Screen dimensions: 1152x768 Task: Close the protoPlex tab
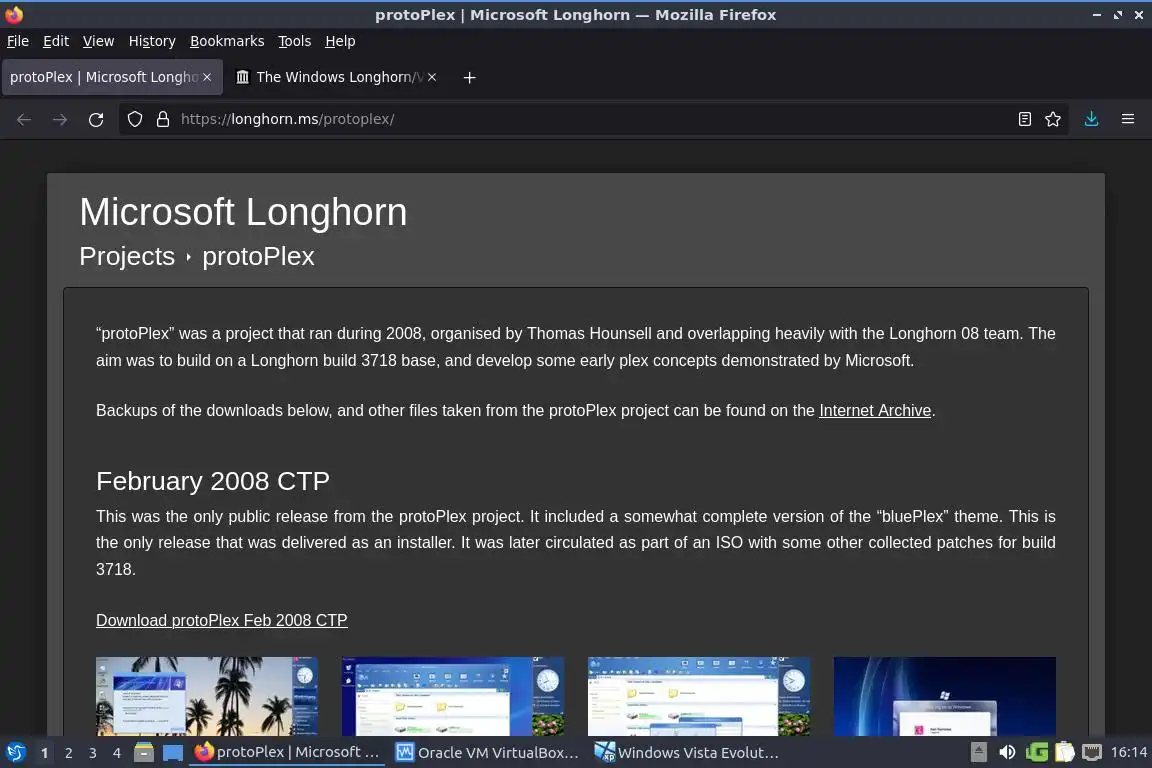[x=207, y=77]
